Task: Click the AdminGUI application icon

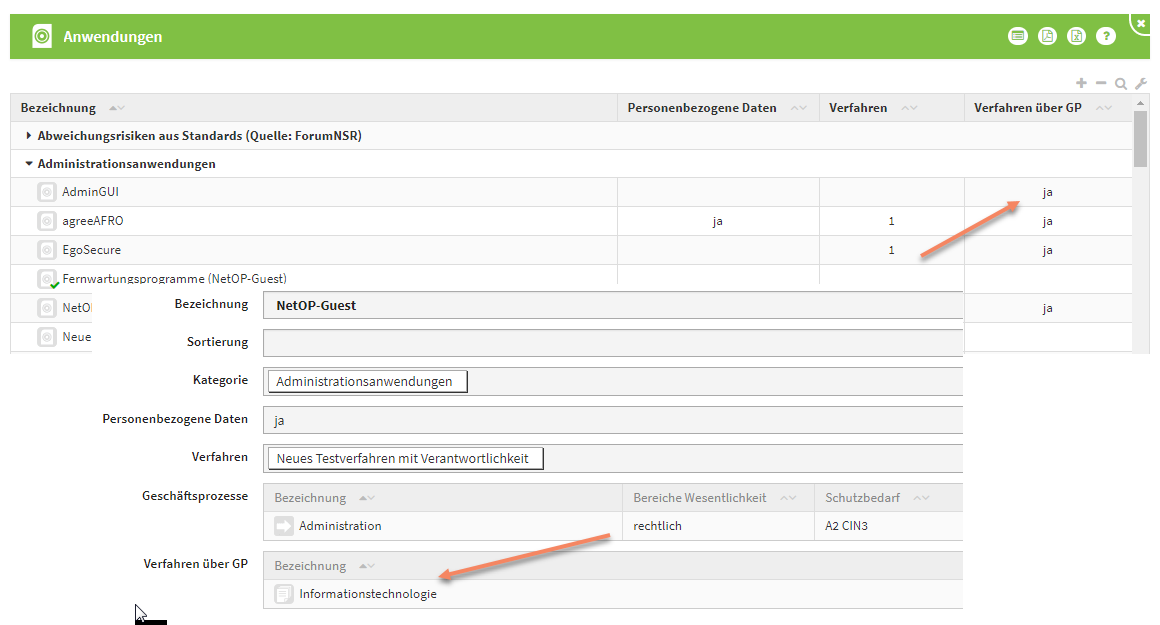Action: click(x=47, y=192)
